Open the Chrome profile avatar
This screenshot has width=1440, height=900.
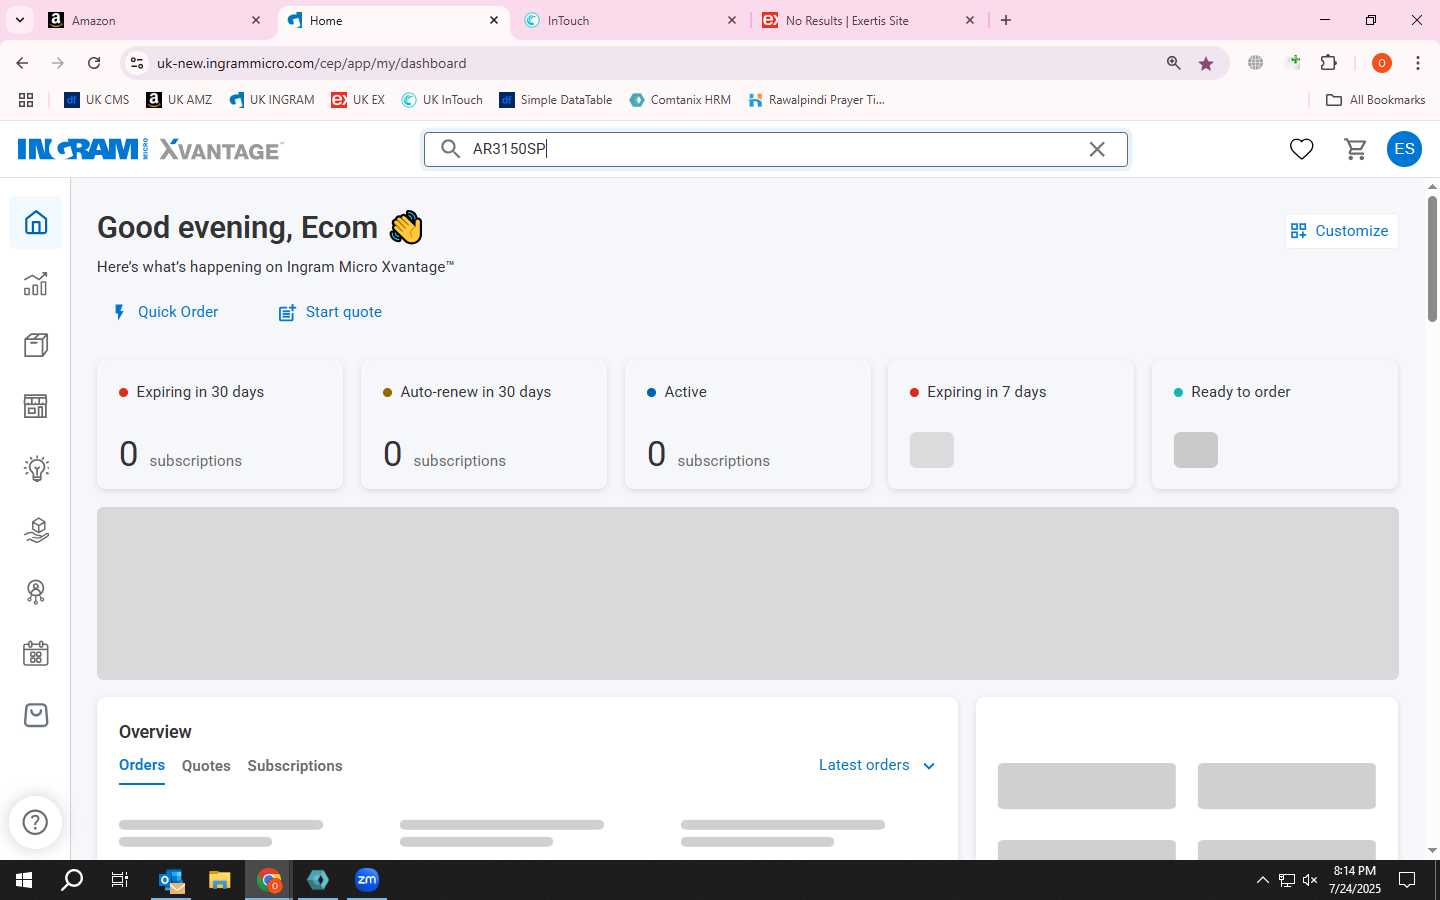(x=1382, y=63)
